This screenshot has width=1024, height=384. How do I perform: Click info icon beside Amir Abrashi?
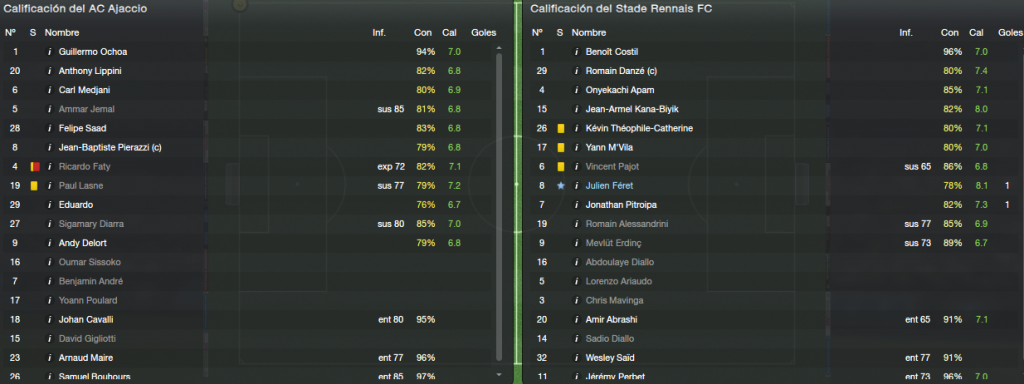pyautogui.click(x=576, y=319)
